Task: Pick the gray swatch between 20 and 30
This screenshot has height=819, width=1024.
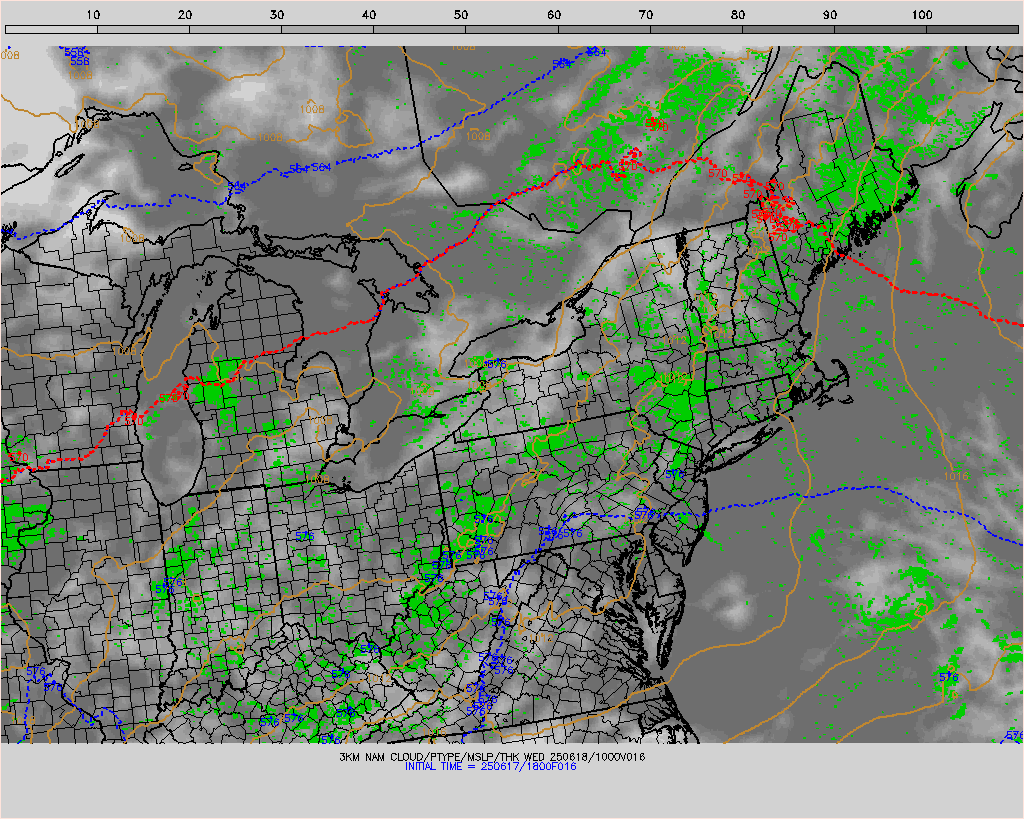Action: tap(236, 29)
